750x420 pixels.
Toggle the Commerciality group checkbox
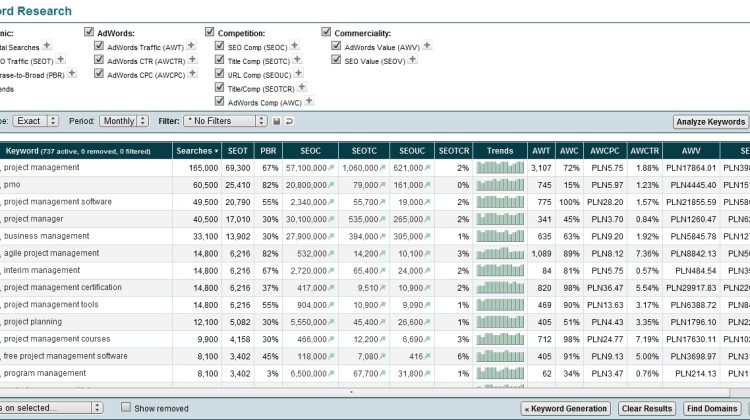pyautogui.click(x=326, y=32)
